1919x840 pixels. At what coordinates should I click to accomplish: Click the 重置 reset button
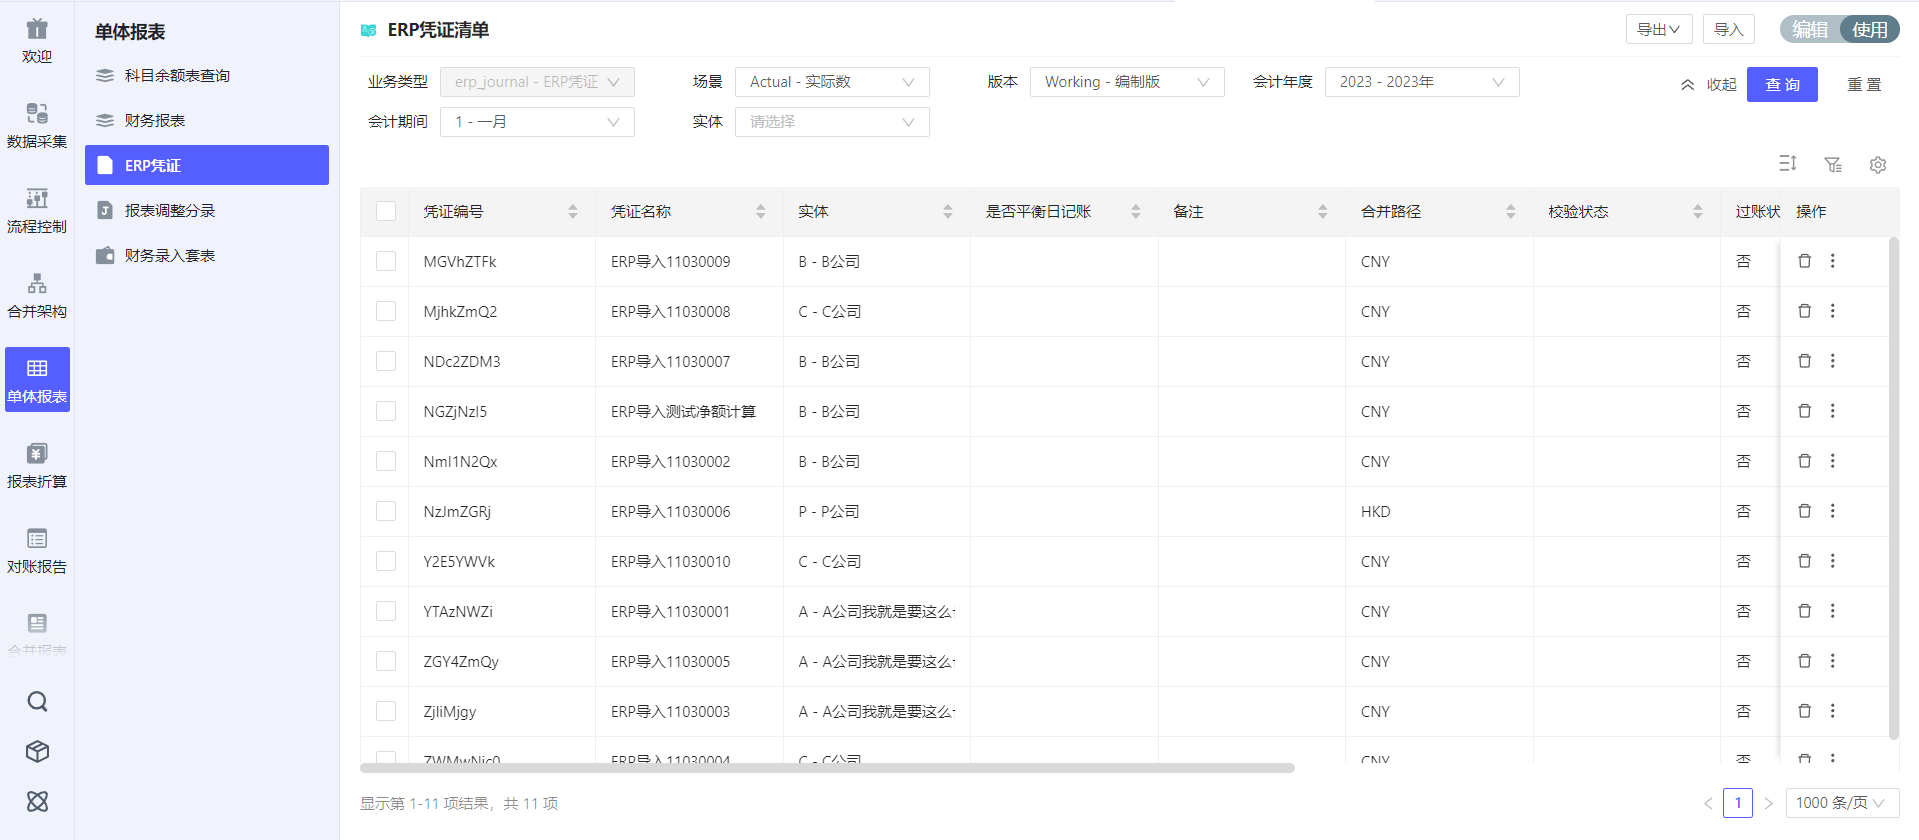click(x=1863, y=85)
